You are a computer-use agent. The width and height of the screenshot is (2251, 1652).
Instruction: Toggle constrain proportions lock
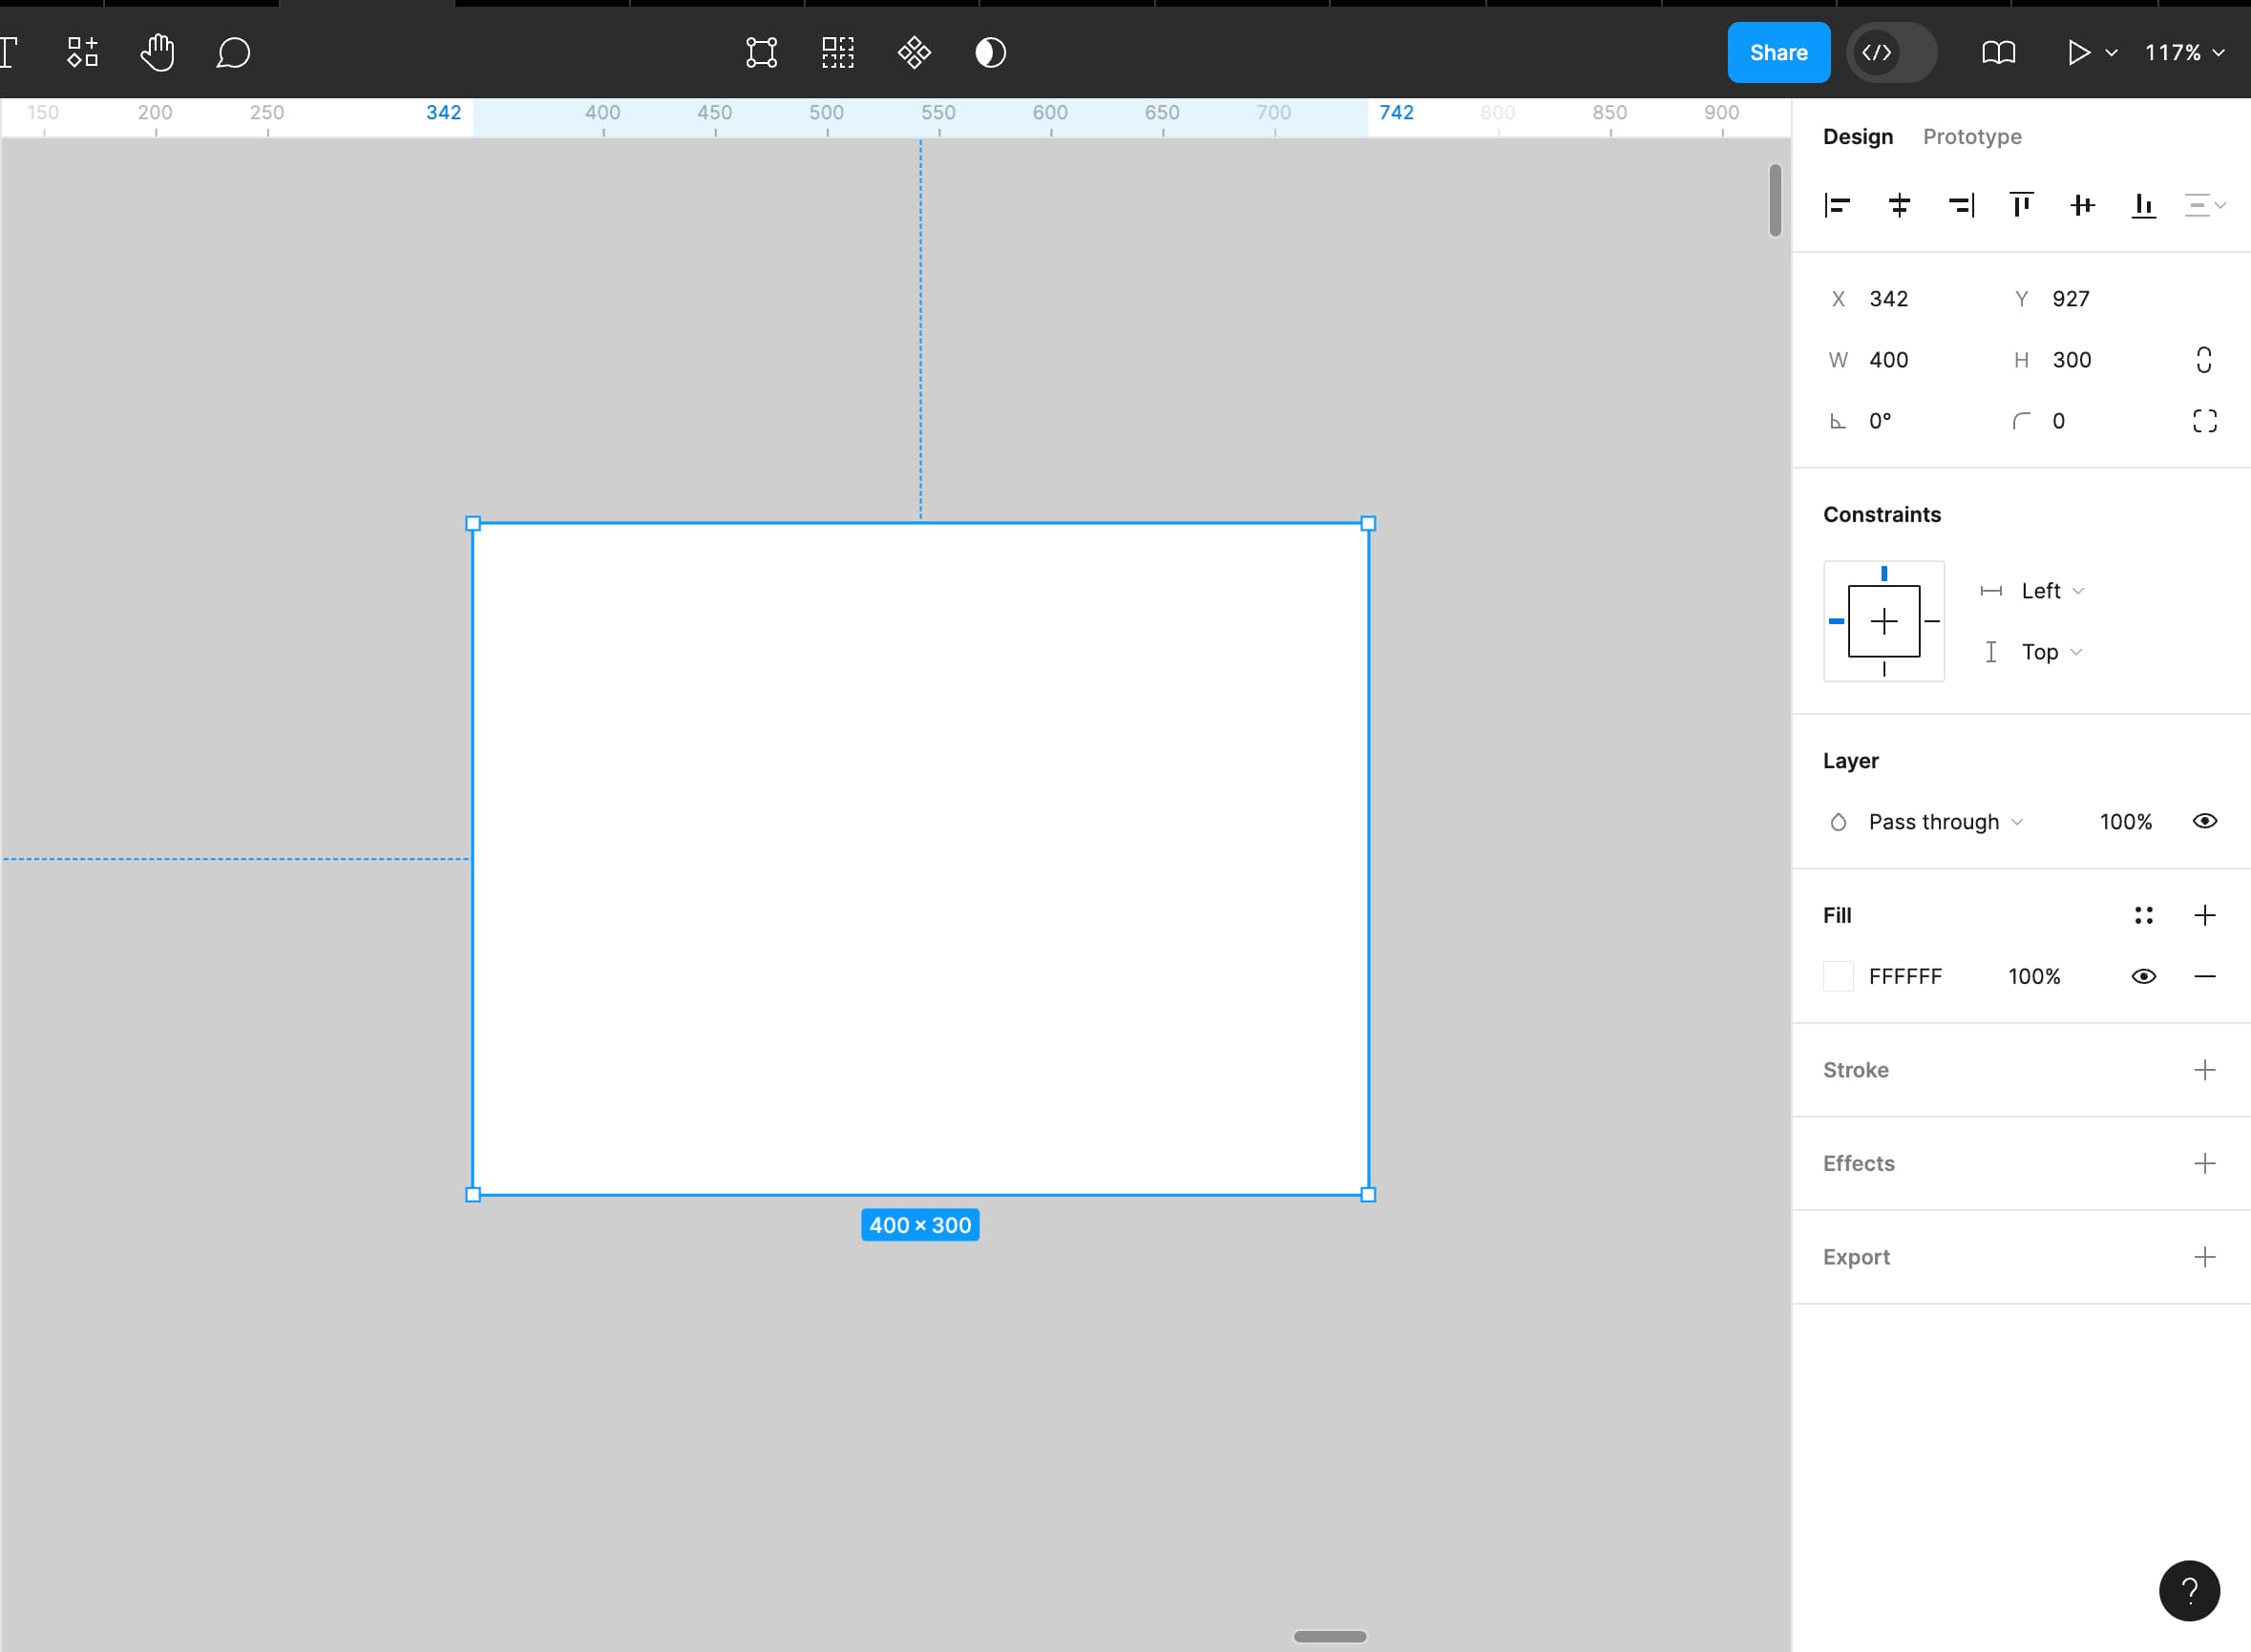(2204, 360)
